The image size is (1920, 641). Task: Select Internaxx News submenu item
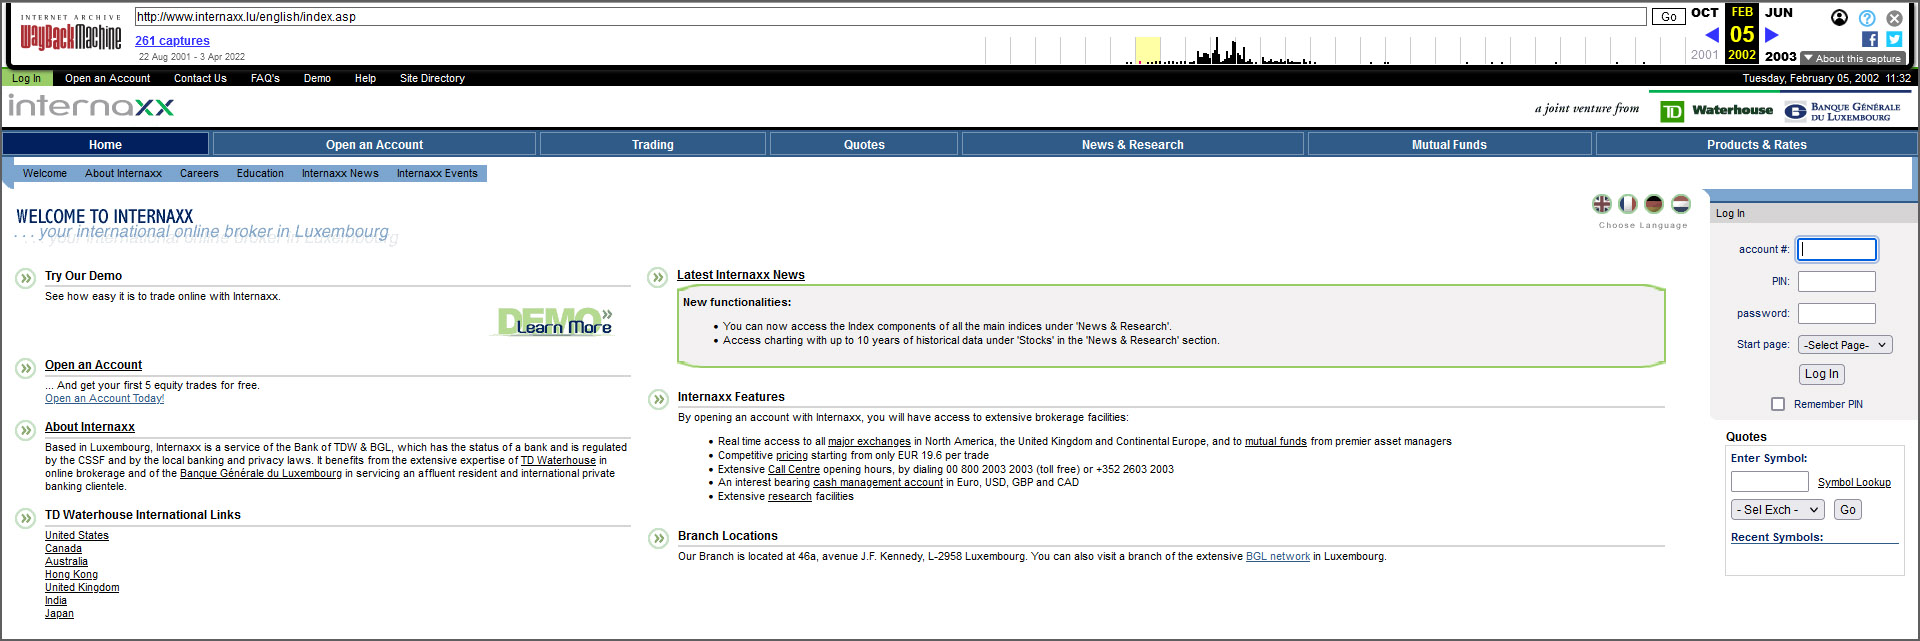tap(340, 174)
